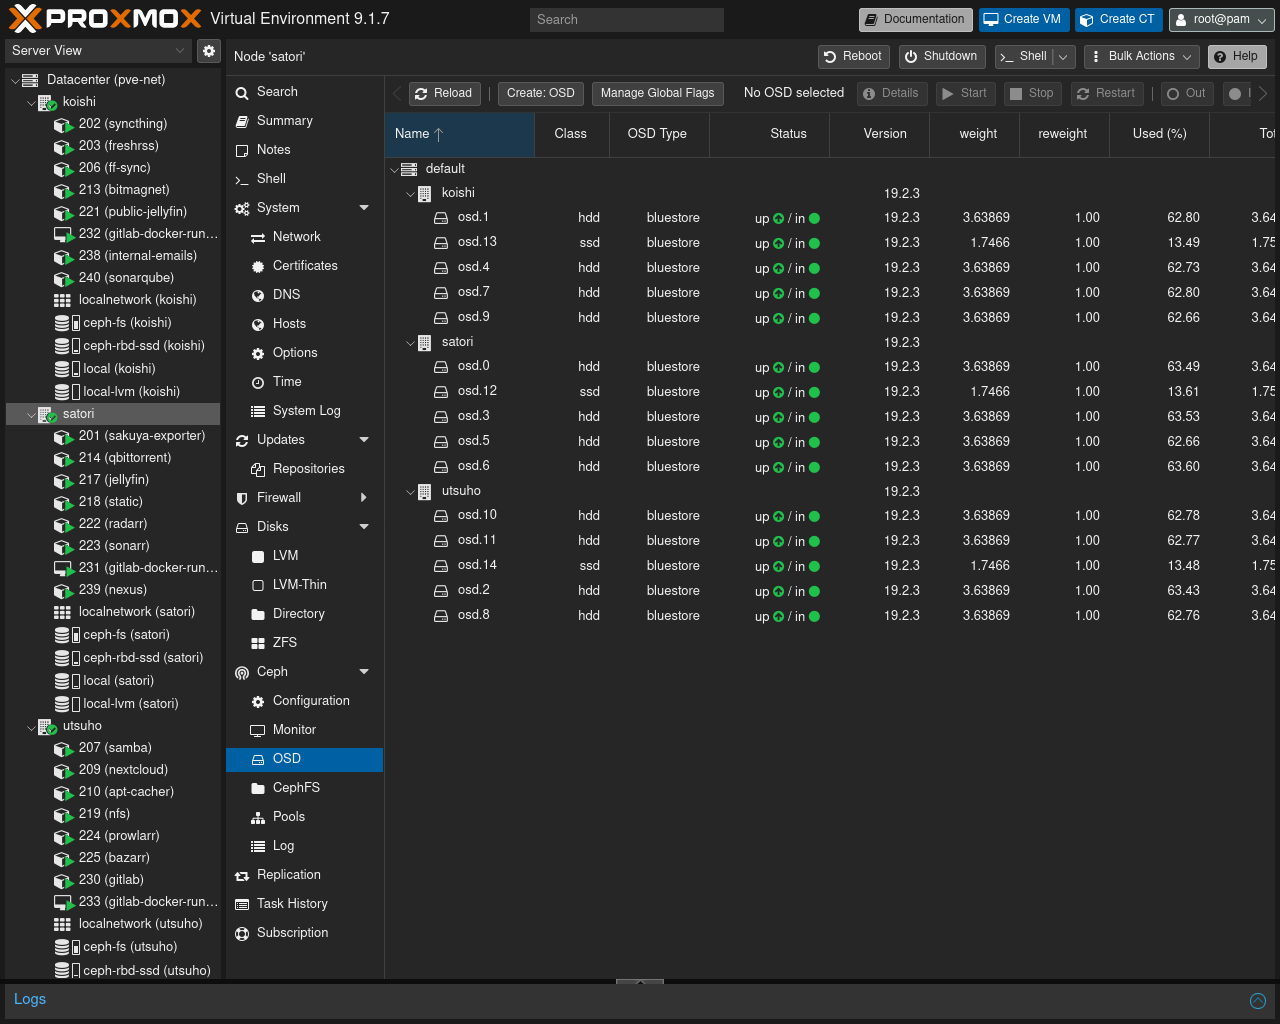Viewport: 1280px width, 1024px height.
Task: Open ZFS disks page
Action: tap(285, 643)
